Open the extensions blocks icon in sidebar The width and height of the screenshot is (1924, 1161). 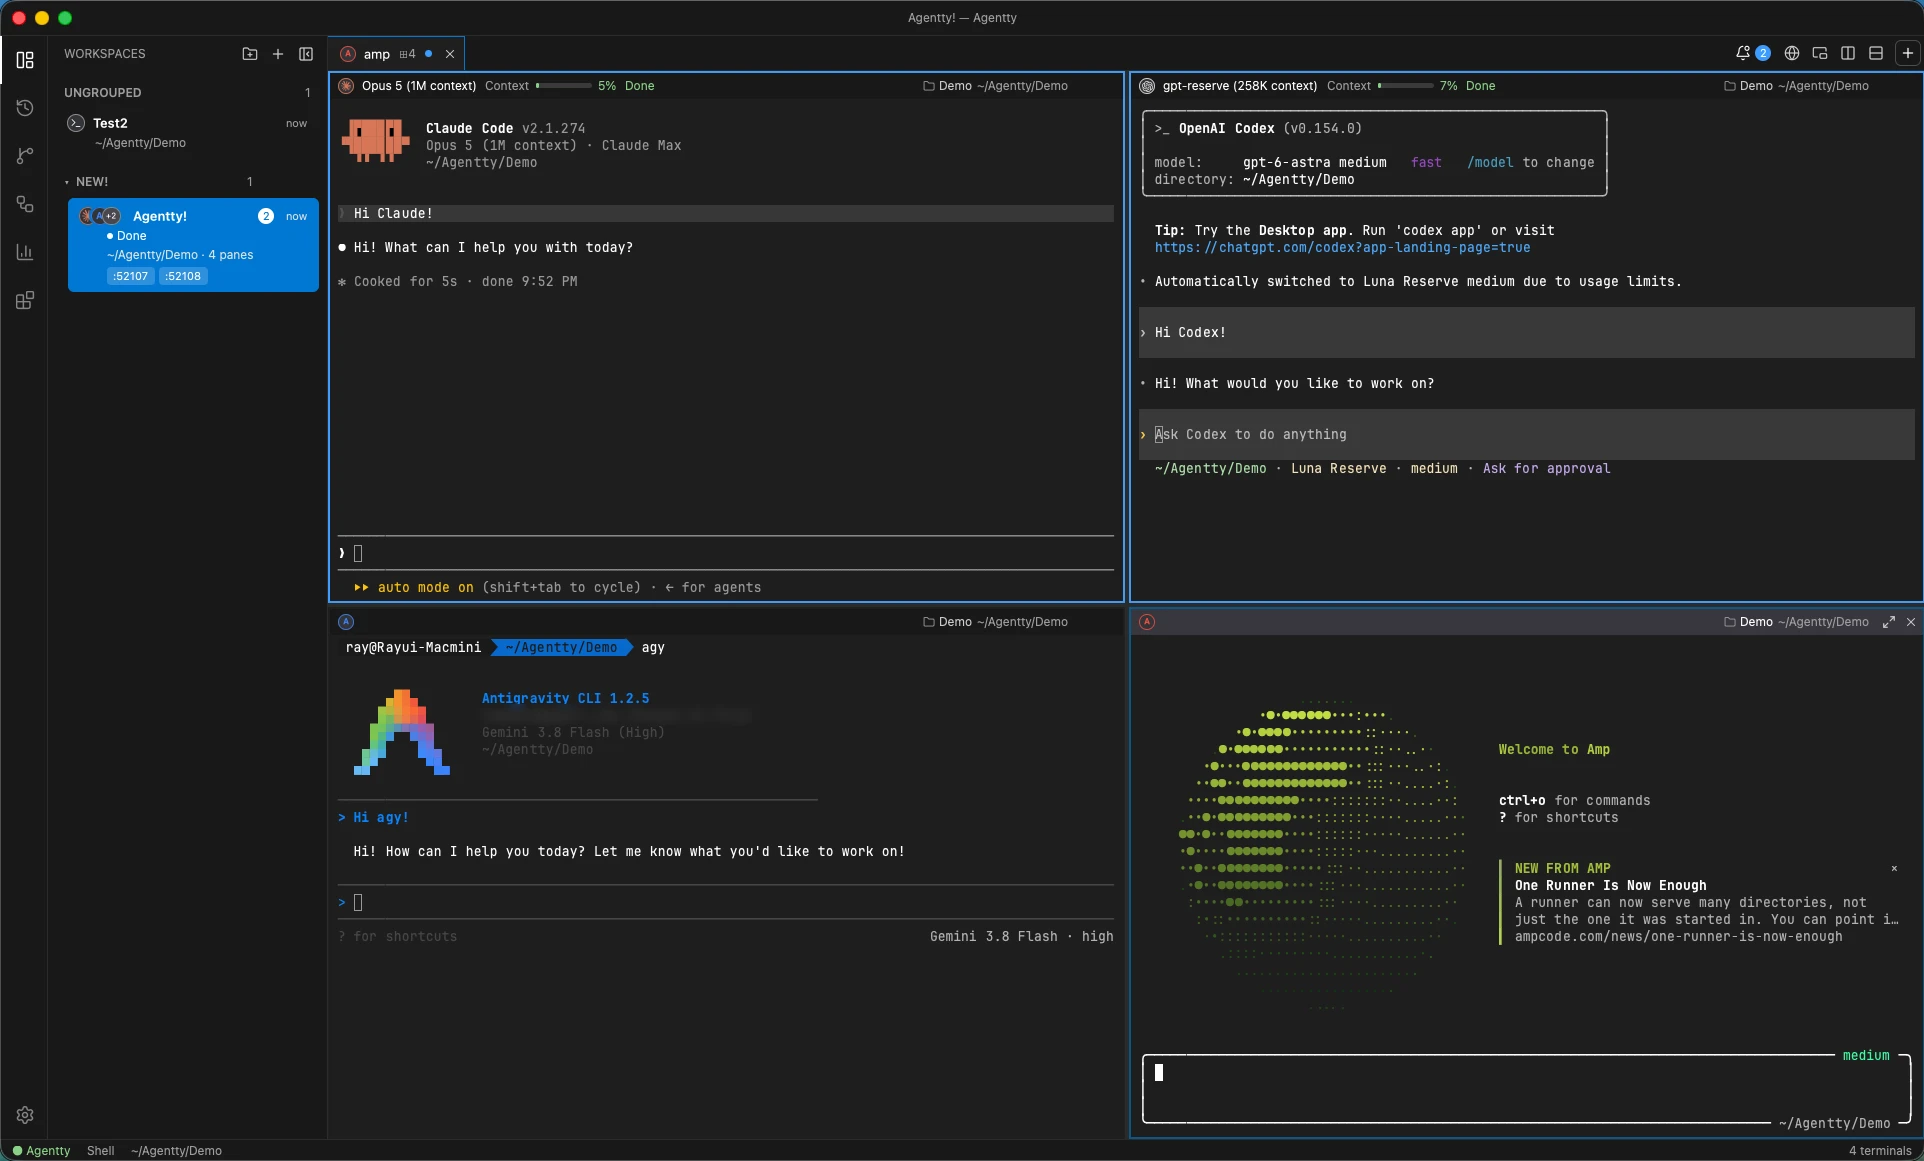point(25,300)
